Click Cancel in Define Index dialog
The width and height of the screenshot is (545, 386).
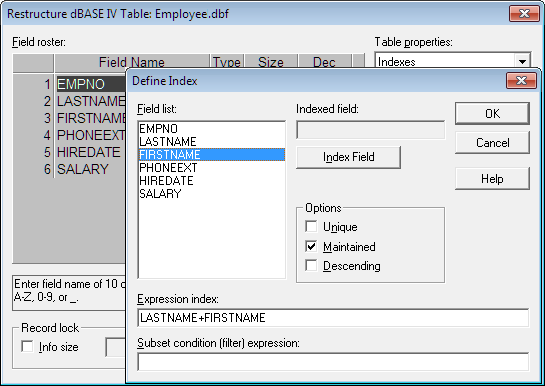[x=492, y=142]
